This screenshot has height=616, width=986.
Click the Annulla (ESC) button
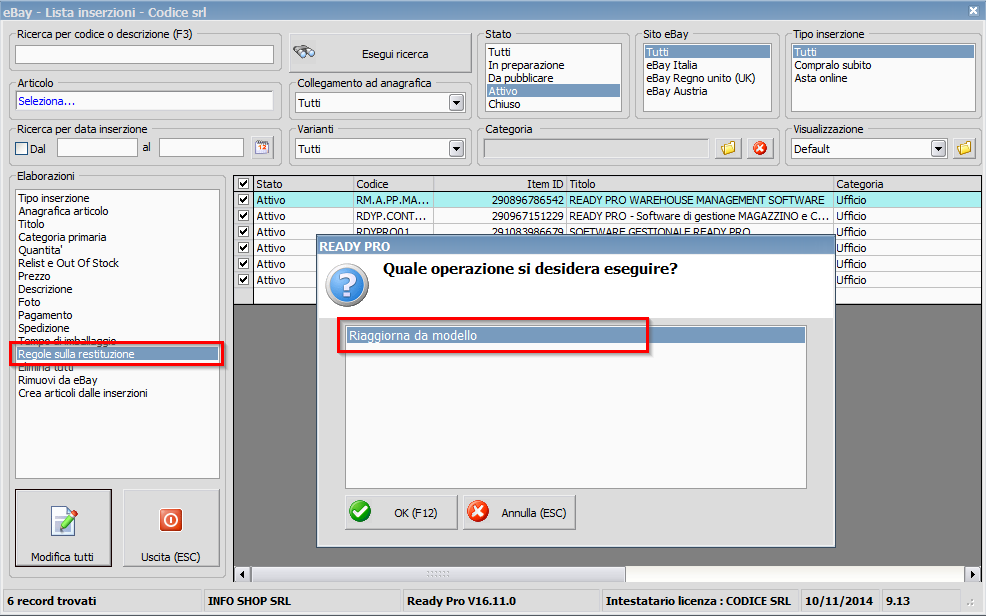coord(519,512)
